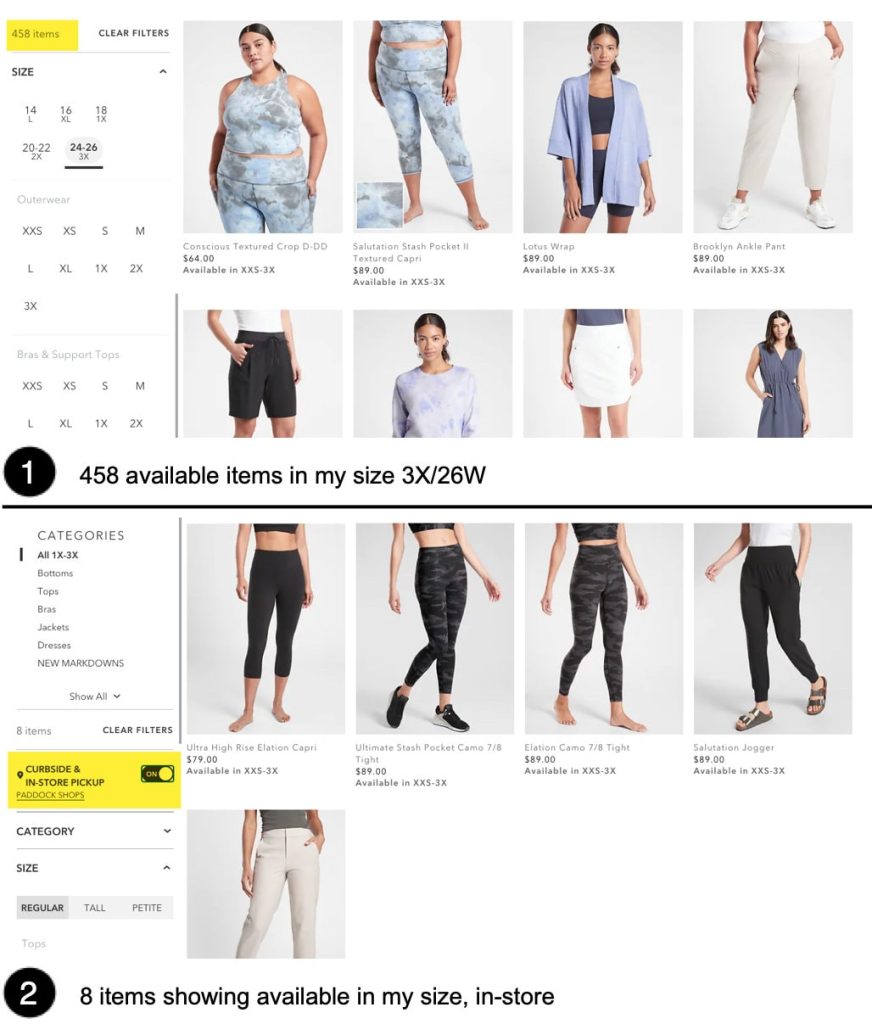Click the location pin icon beside Curbside pickup

click(x=20, y=775)
